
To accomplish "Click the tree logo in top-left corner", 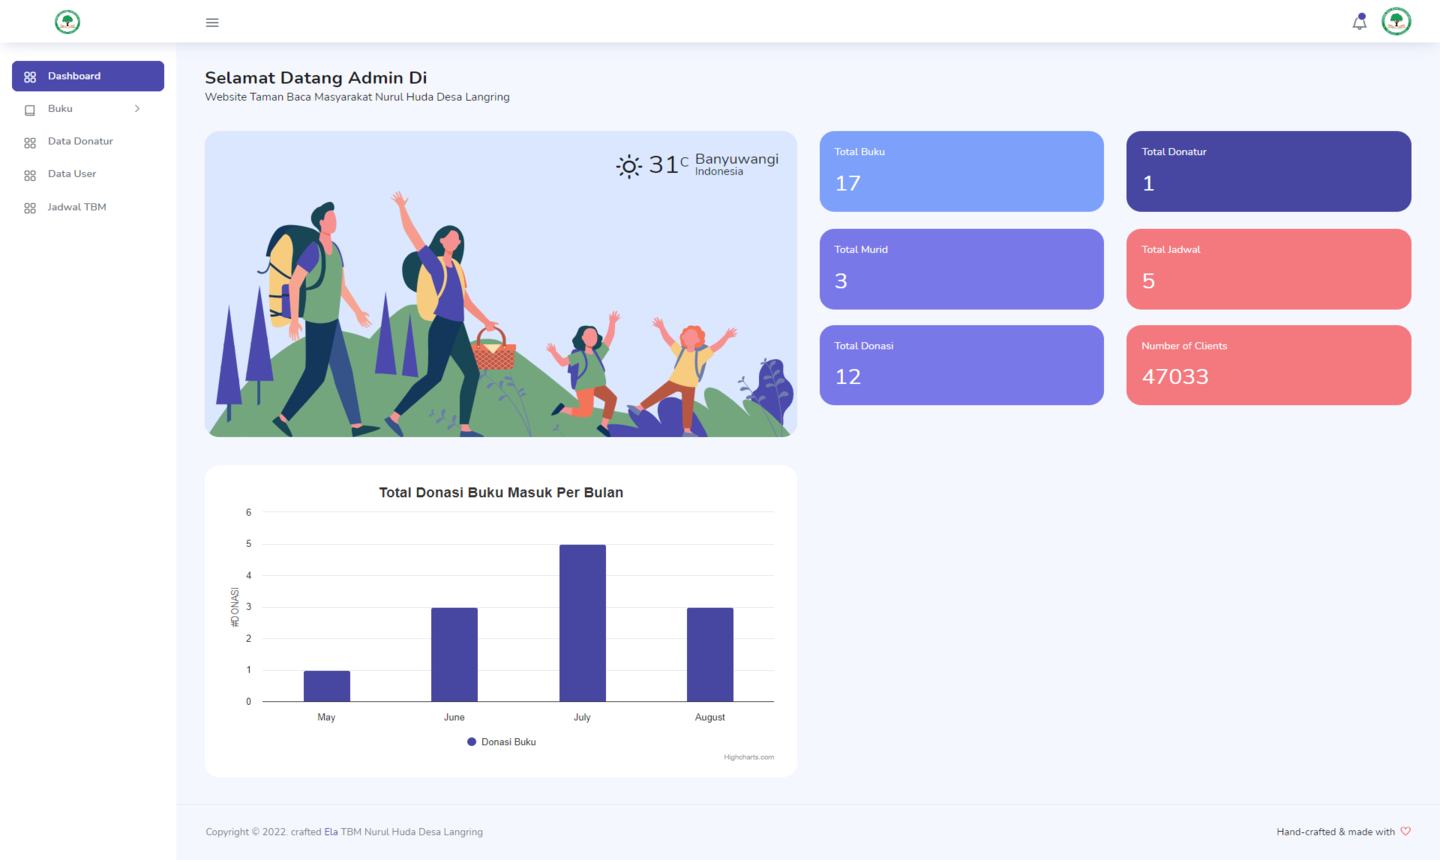I will click(67, 22).
